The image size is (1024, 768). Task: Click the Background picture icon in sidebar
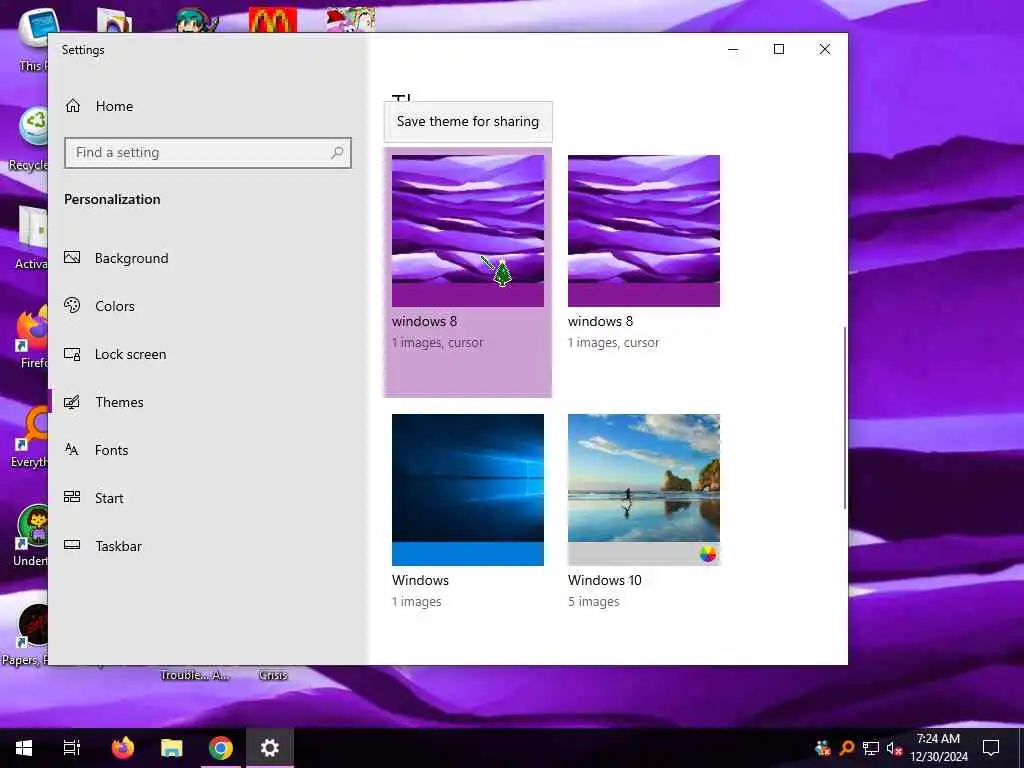[x=72, y=257]
